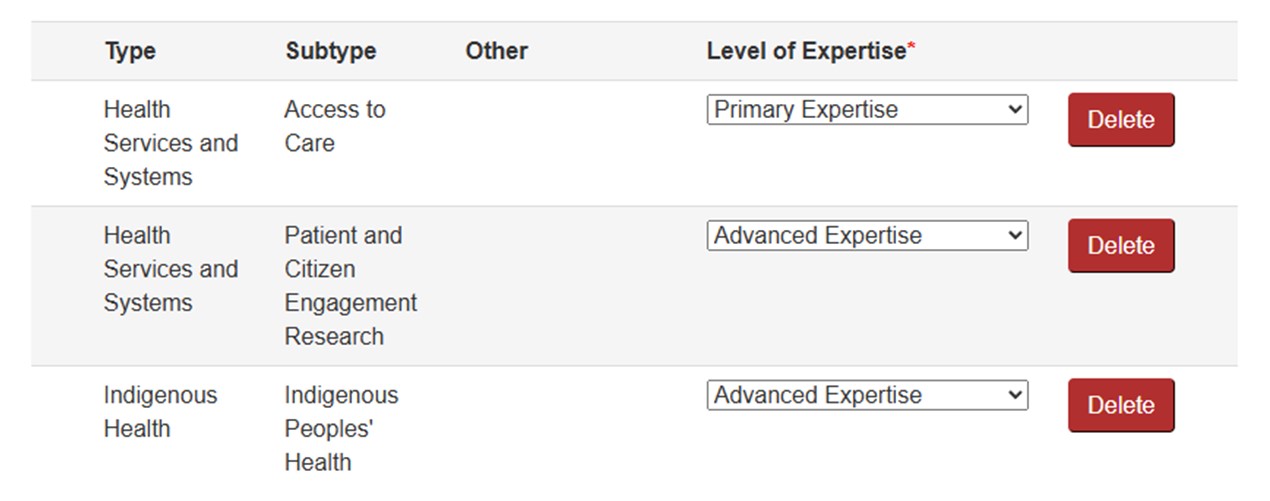This screenshot has height=501, width=1270.
Task: Click the Other column header
Action: click(496, 51)
